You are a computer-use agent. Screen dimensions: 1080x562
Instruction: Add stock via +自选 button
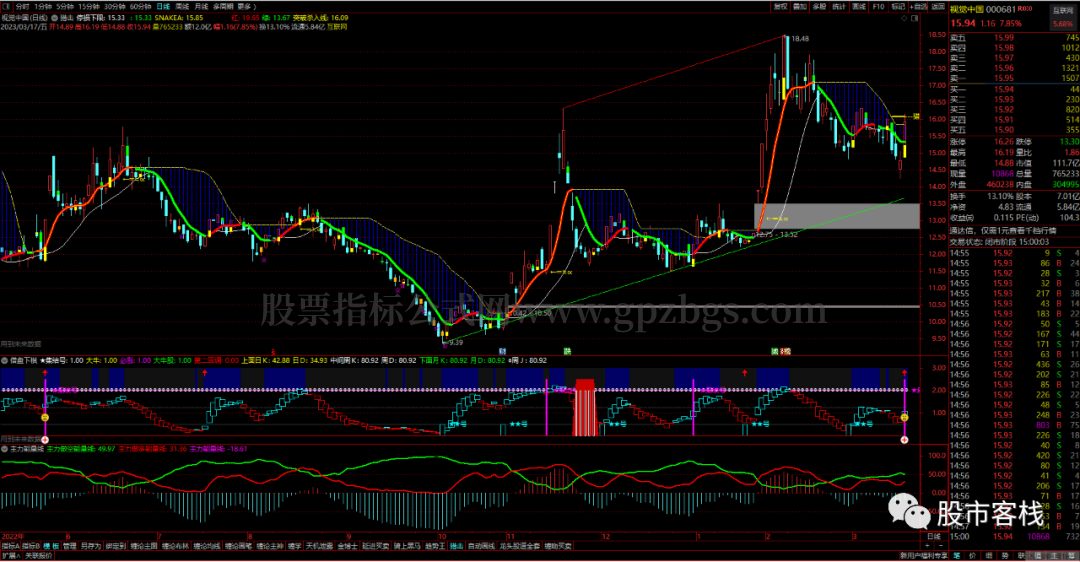point(919,6)
